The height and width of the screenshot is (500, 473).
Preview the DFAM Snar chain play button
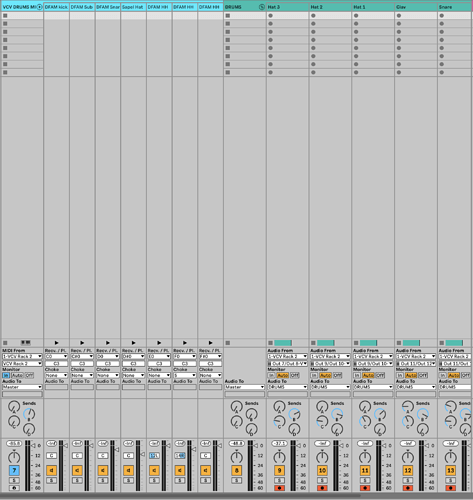pos(108,343)
